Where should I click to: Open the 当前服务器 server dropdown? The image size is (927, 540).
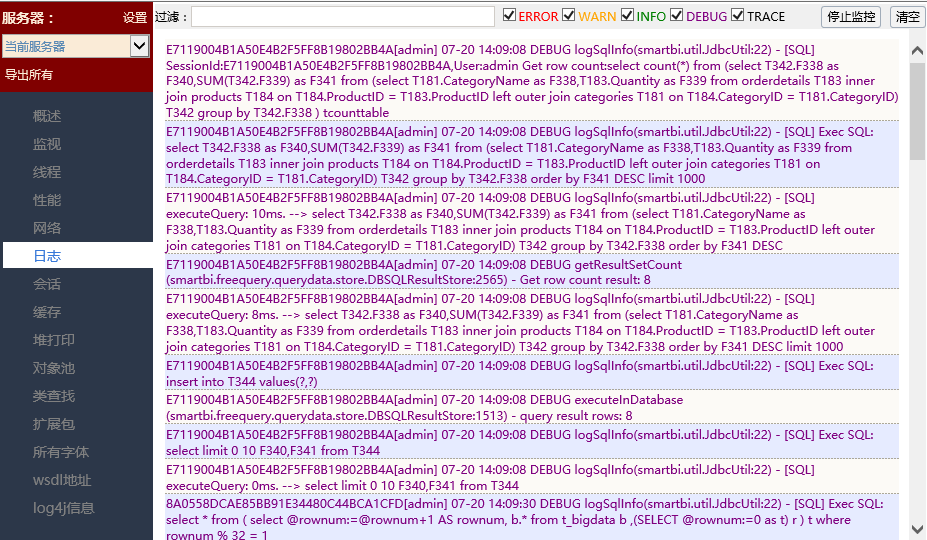click(76, 46)
